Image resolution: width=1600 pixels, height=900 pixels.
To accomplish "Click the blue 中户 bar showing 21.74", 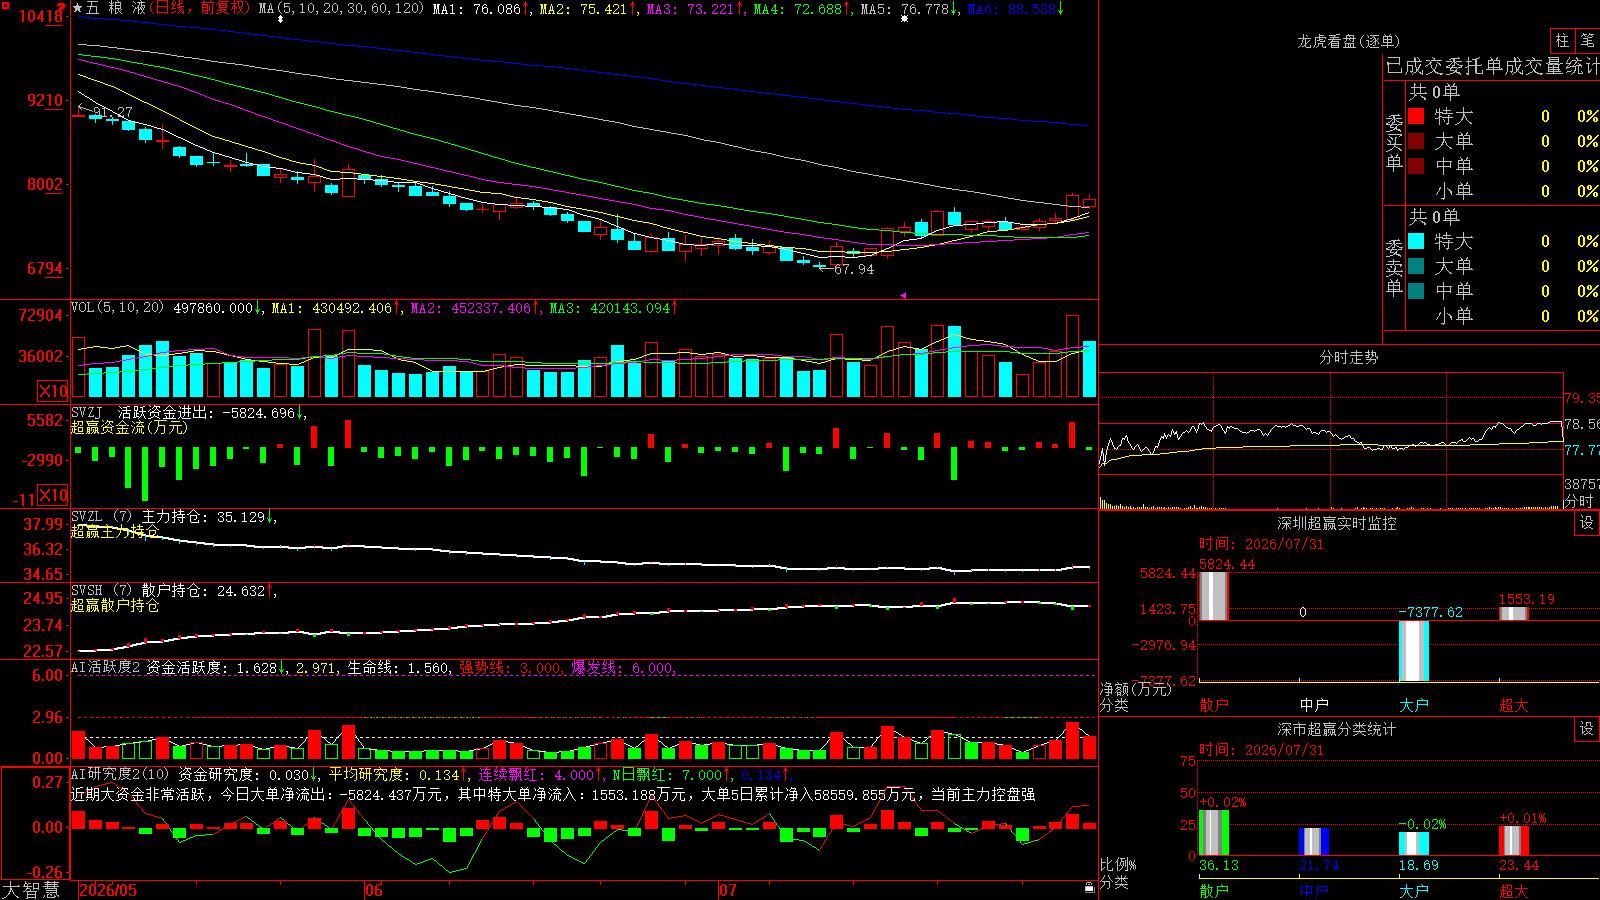I will tap(1314, 842).
